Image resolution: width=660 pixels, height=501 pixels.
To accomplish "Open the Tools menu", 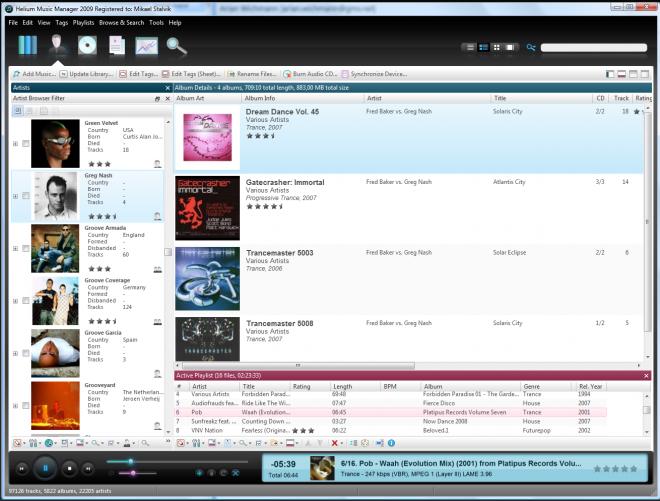I will (x=156, y=23).
